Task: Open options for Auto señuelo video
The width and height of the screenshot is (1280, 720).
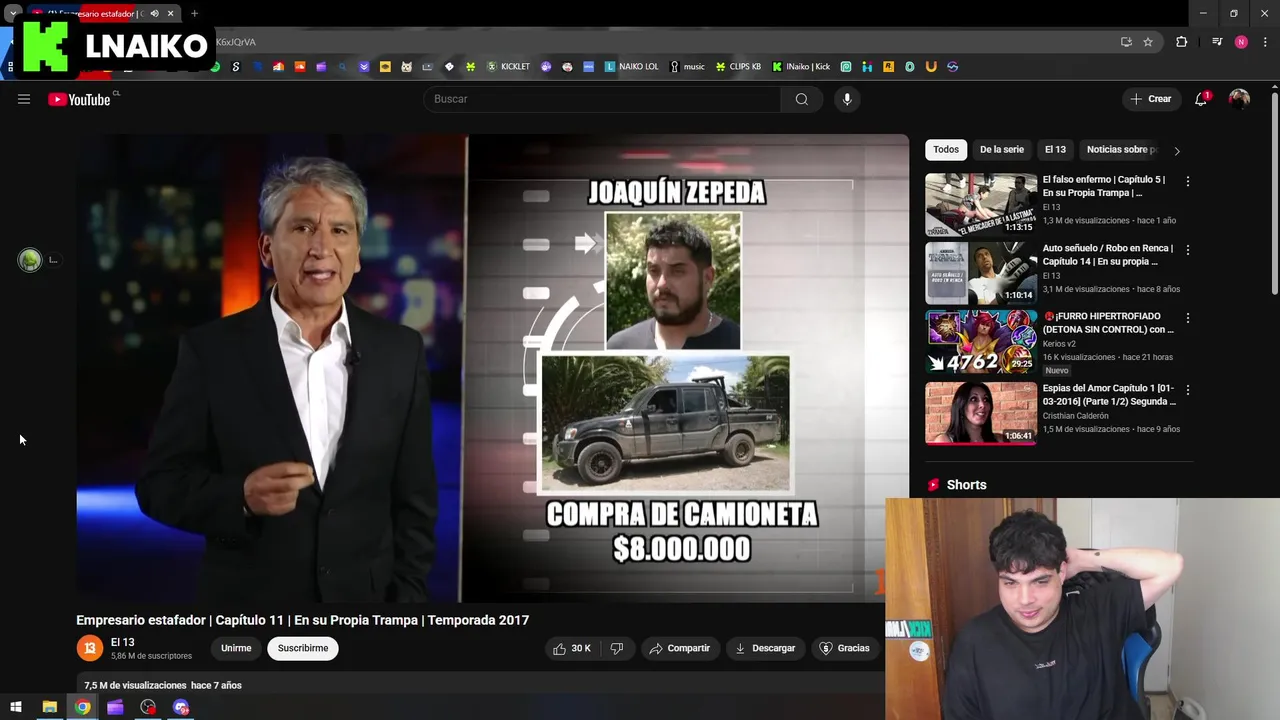Action: point(1187,249)
